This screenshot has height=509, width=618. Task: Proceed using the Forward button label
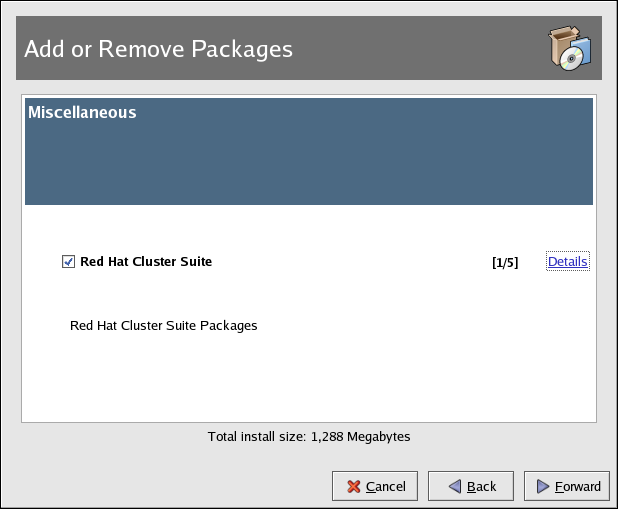578,487
